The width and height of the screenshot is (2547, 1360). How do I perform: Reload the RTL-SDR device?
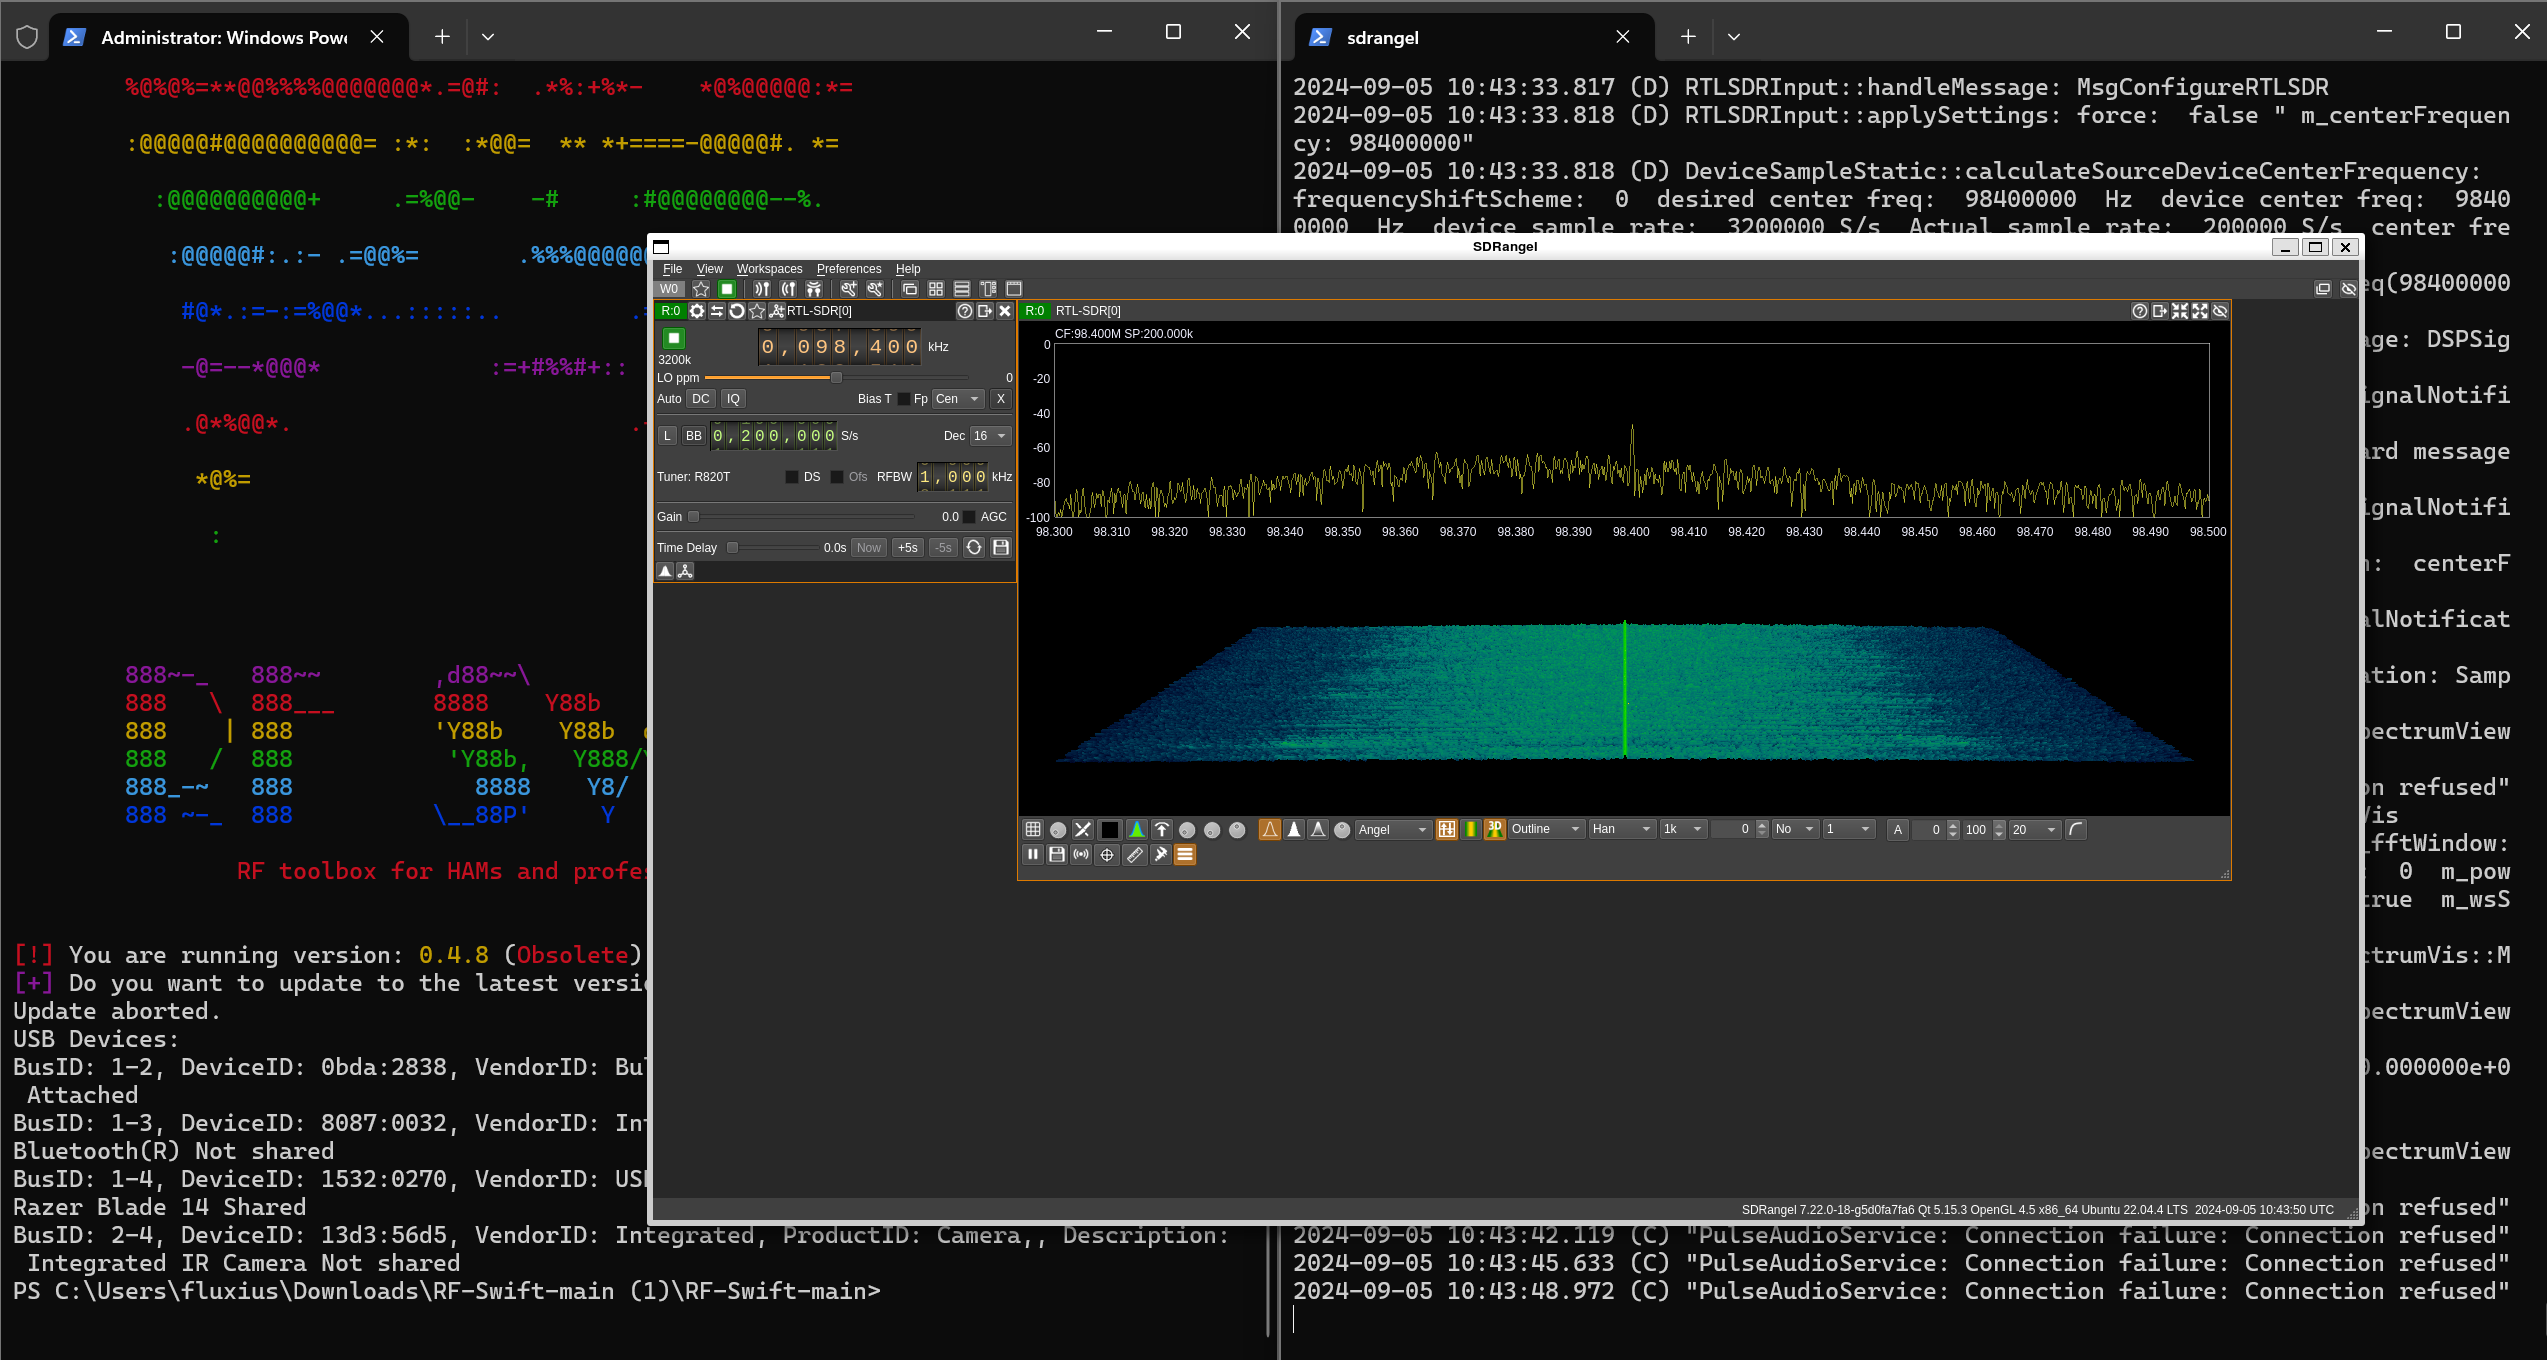[x=737, y=311]
